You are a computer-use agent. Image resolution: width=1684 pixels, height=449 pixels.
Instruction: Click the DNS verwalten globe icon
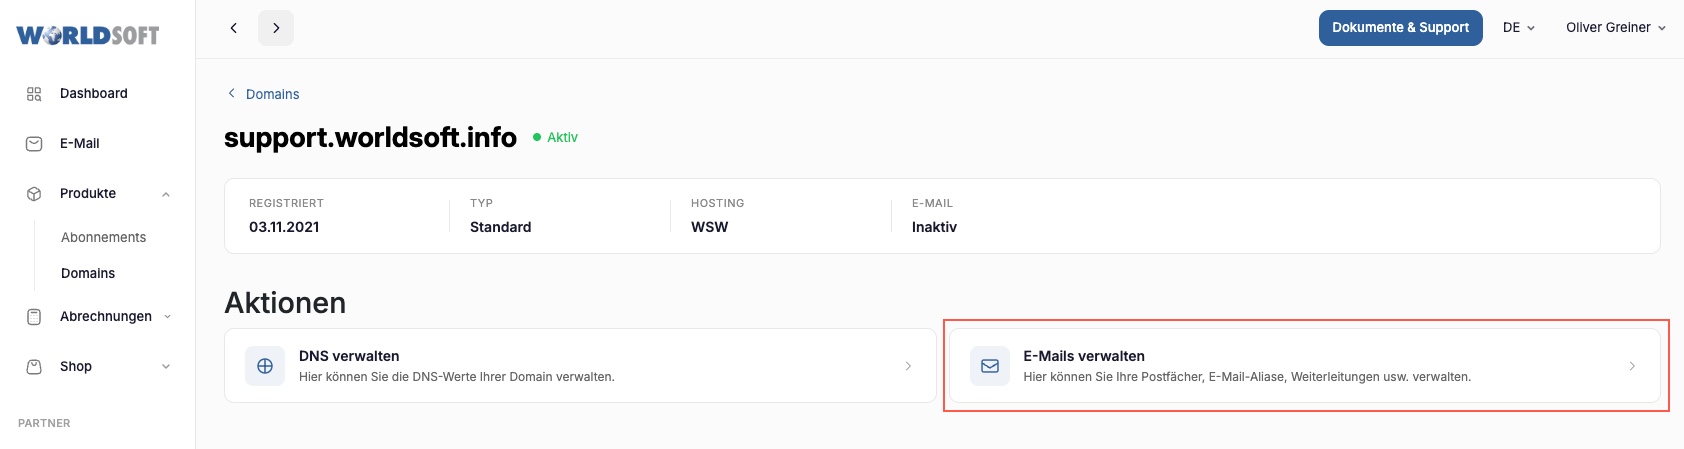coord(265,366)
